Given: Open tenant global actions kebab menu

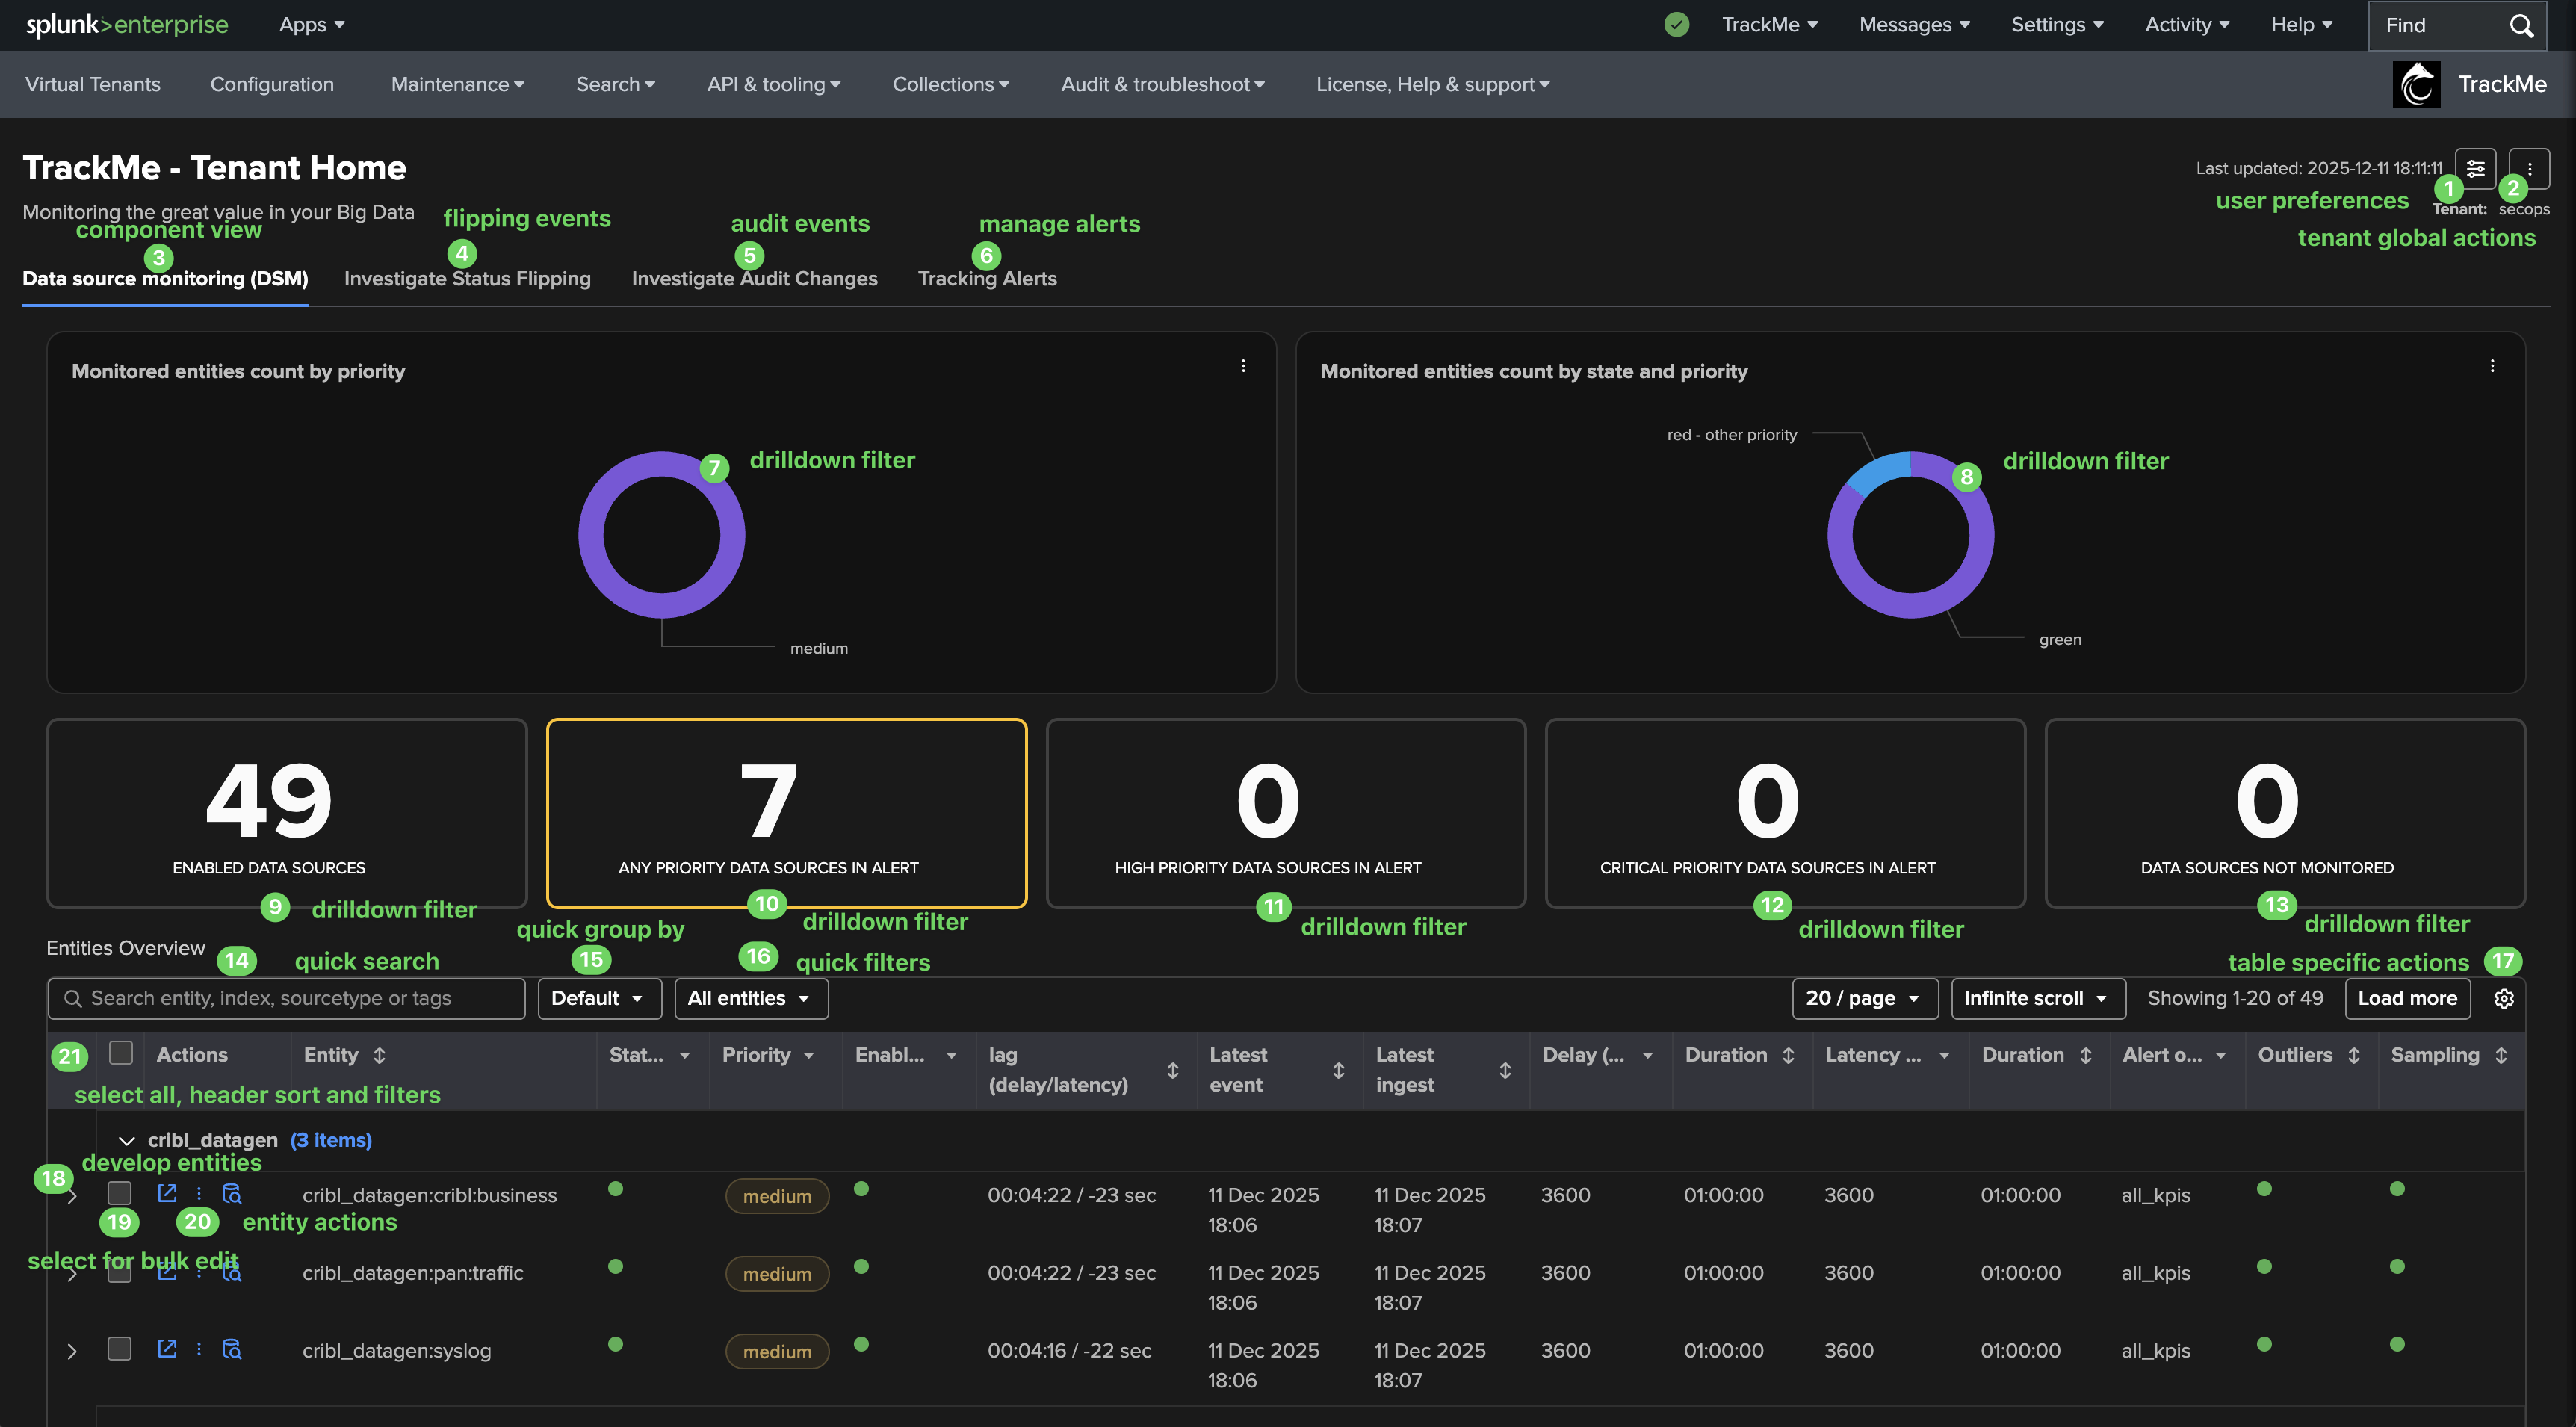Looking at the screenshot, I should tap(2529, 169).
